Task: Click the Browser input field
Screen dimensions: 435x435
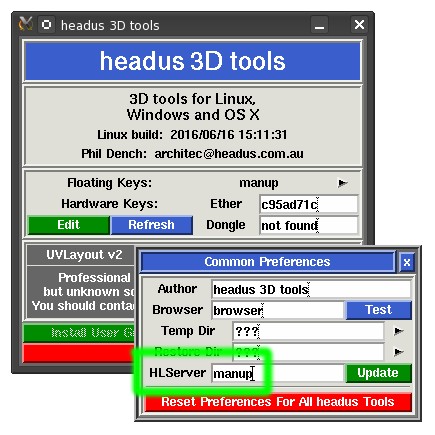Action: [x=277, y=310]
